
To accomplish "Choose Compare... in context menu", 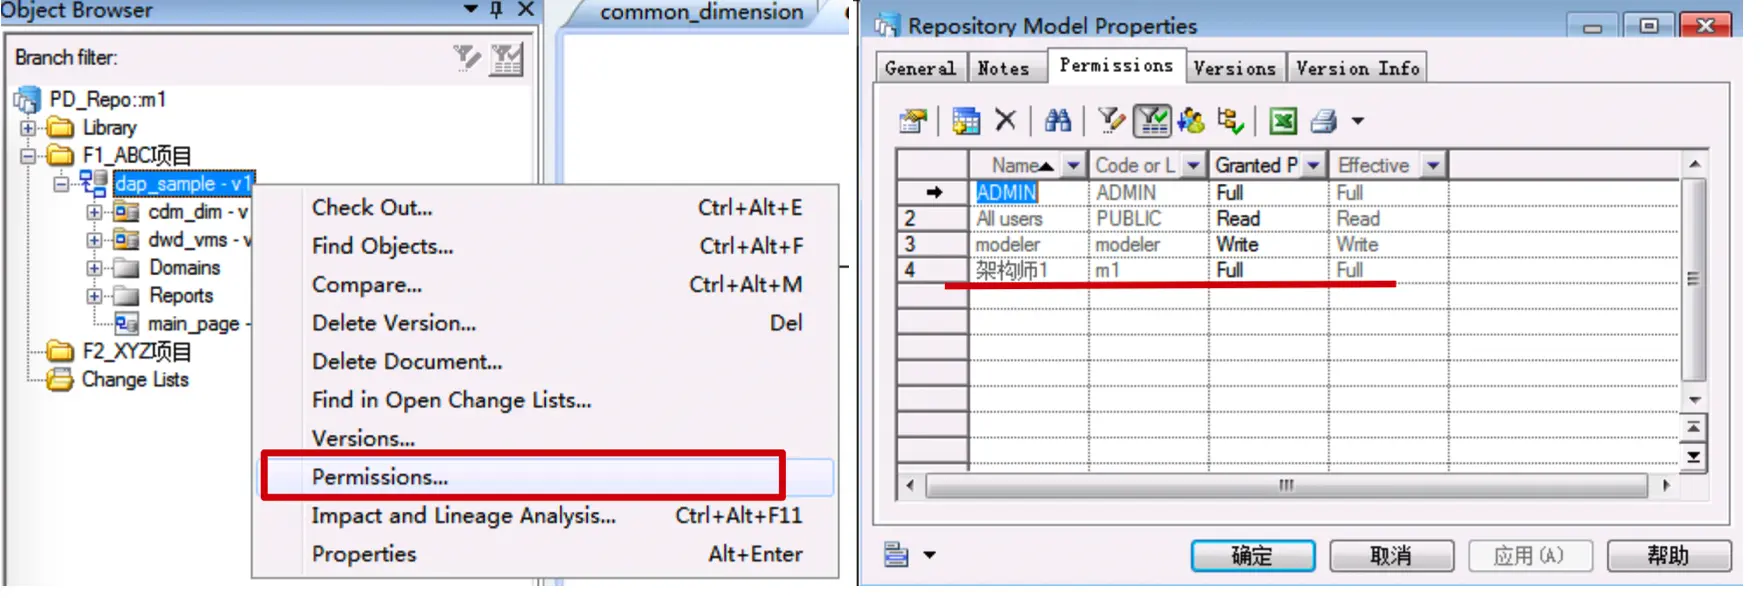I will (x=547, y=285).
